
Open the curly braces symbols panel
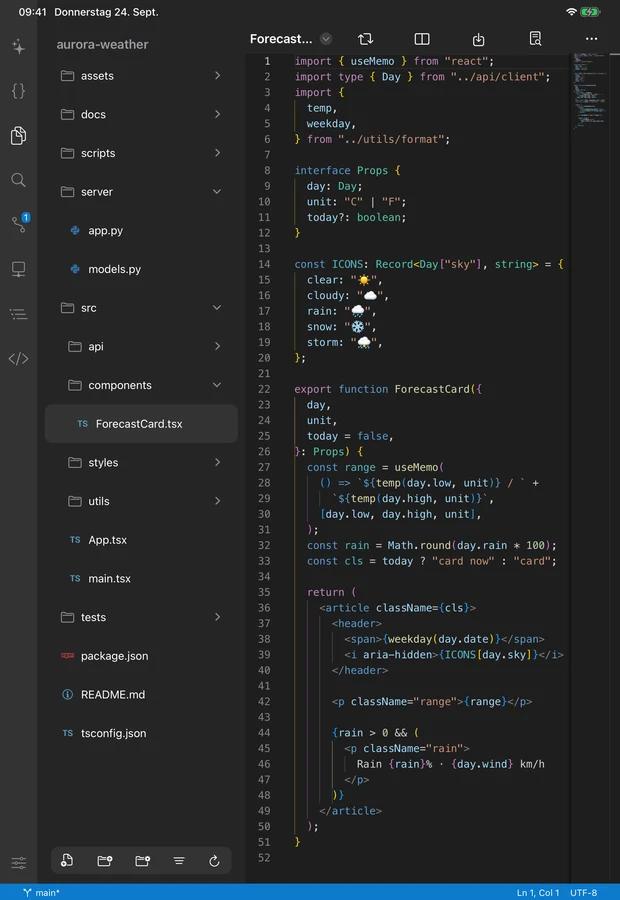click(x=18, y=91)
